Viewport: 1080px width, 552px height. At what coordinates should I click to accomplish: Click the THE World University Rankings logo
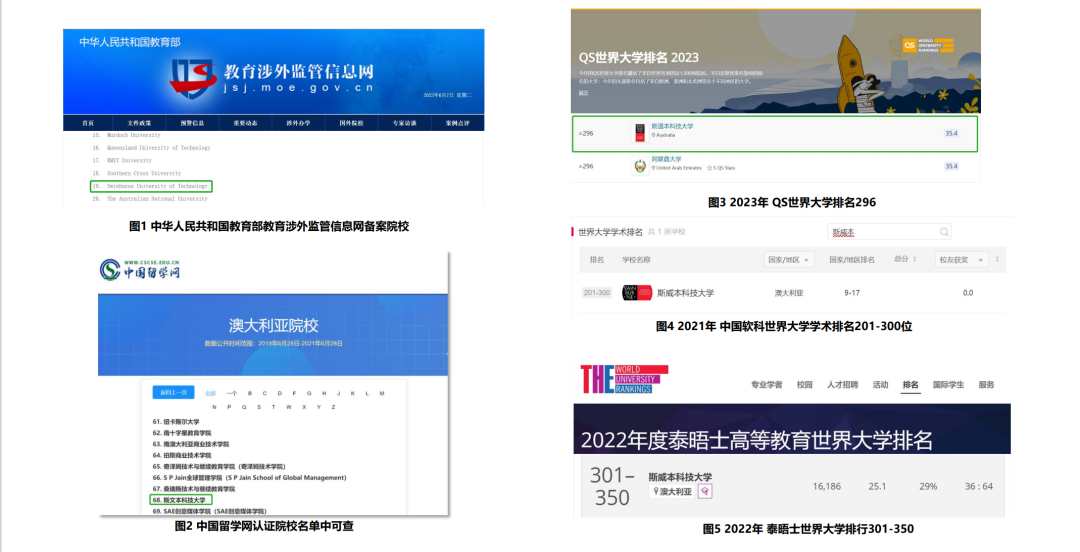(x=623, y=379)
